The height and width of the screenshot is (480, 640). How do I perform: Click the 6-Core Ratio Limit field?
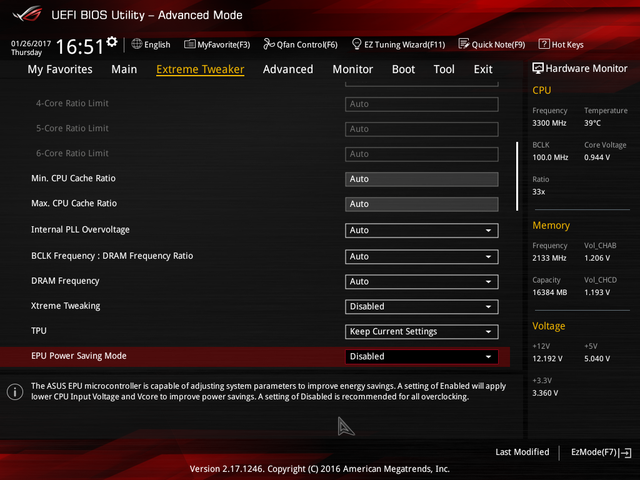tap(421, 154)
